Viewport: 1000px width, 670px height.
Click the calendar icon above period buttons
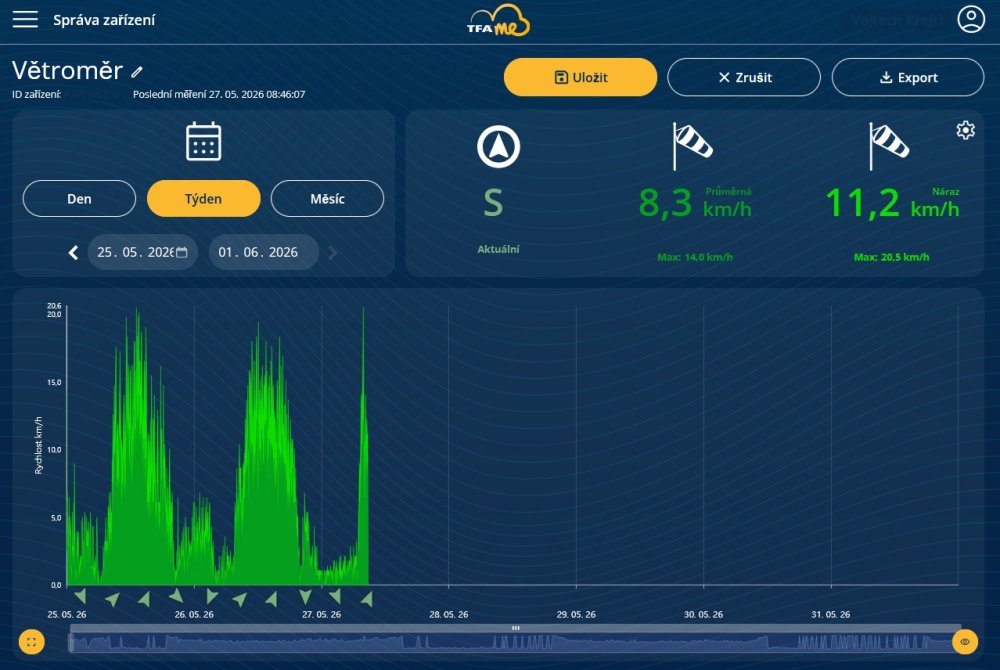[203, 142]
